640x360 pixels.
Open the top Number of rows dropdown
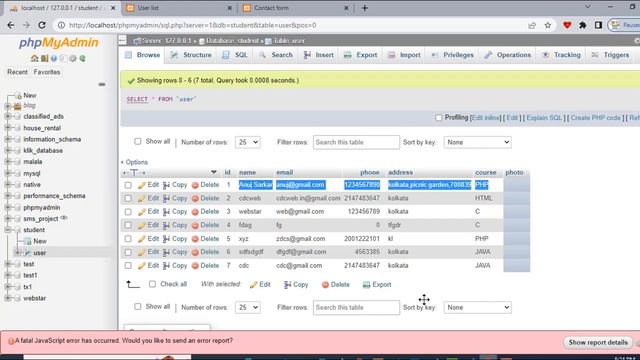[x=248, y=142]
